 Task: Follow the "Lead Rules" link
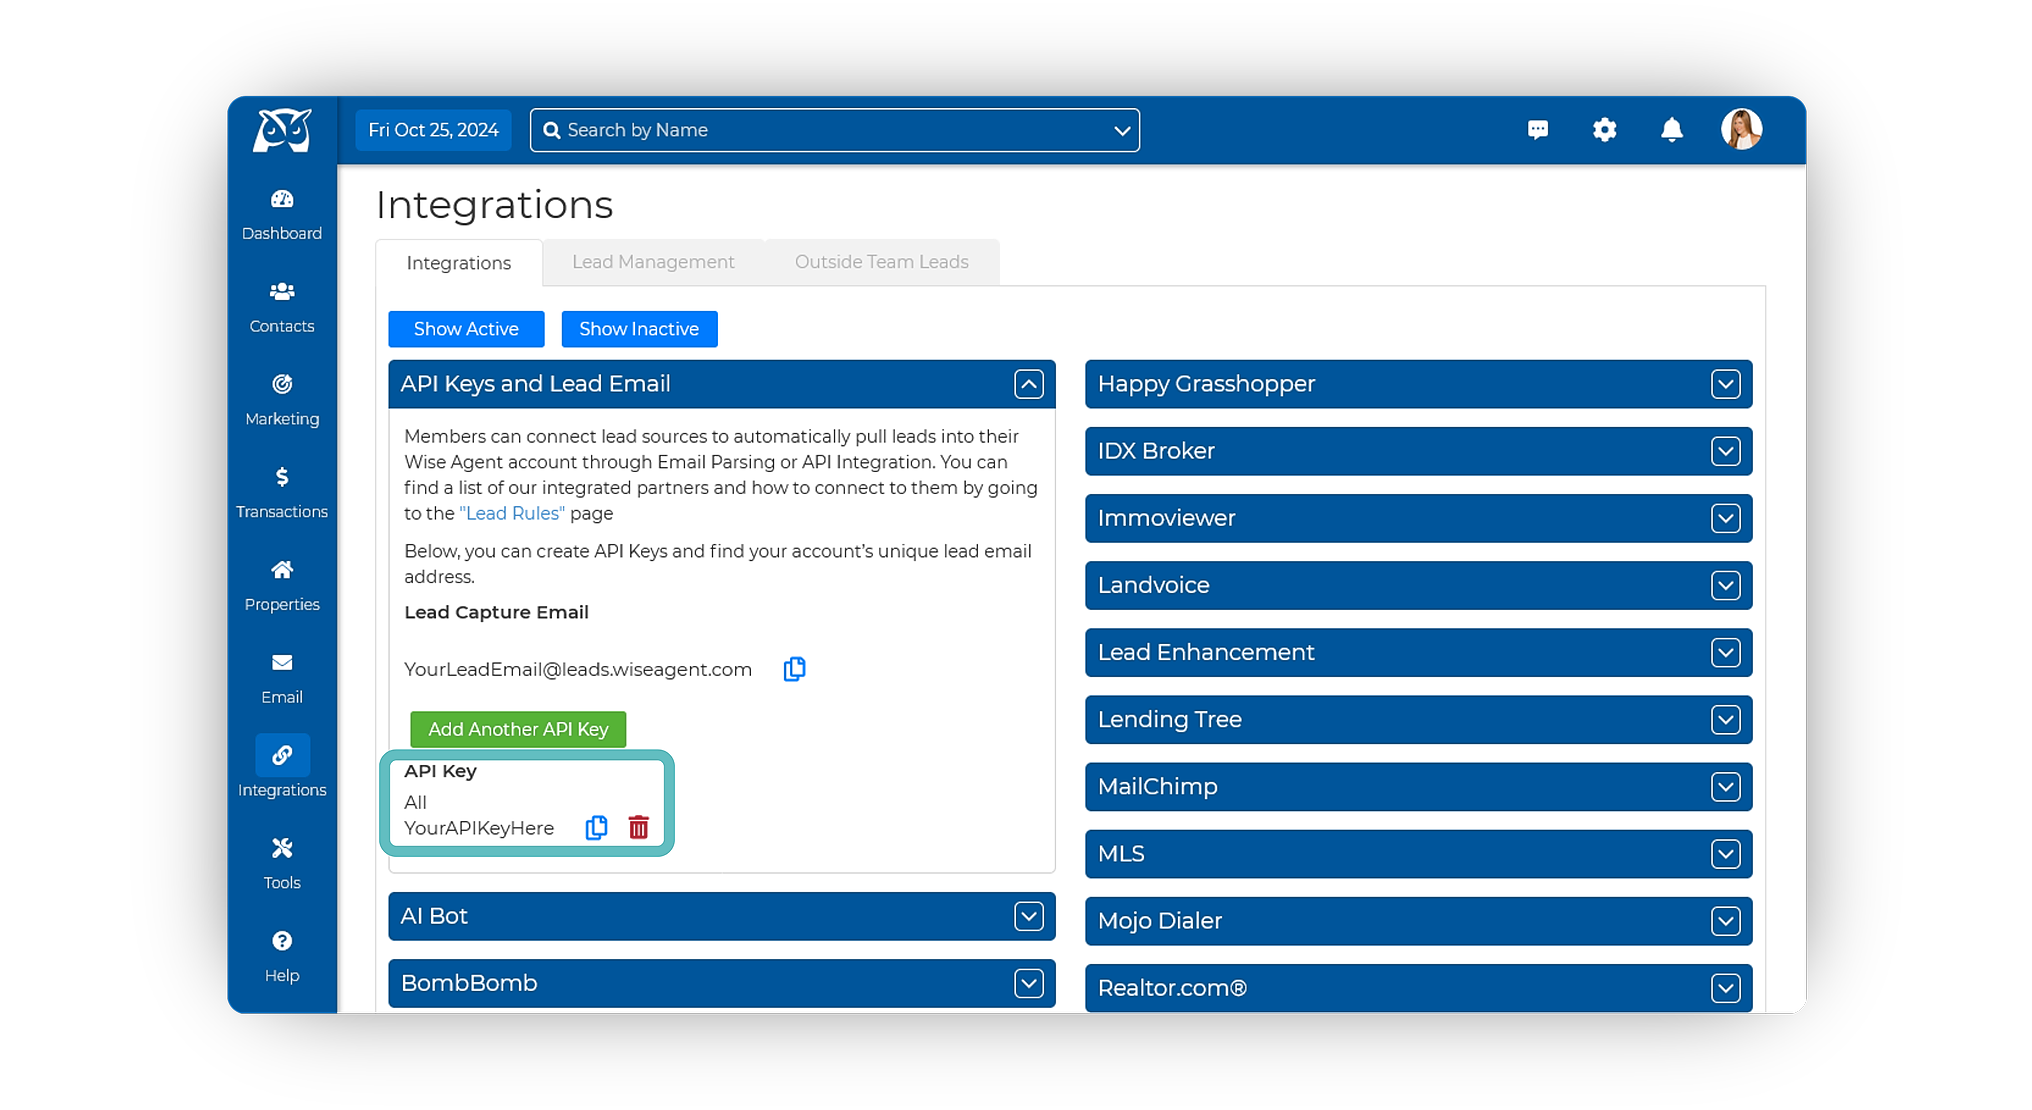(x=512, y=513)
